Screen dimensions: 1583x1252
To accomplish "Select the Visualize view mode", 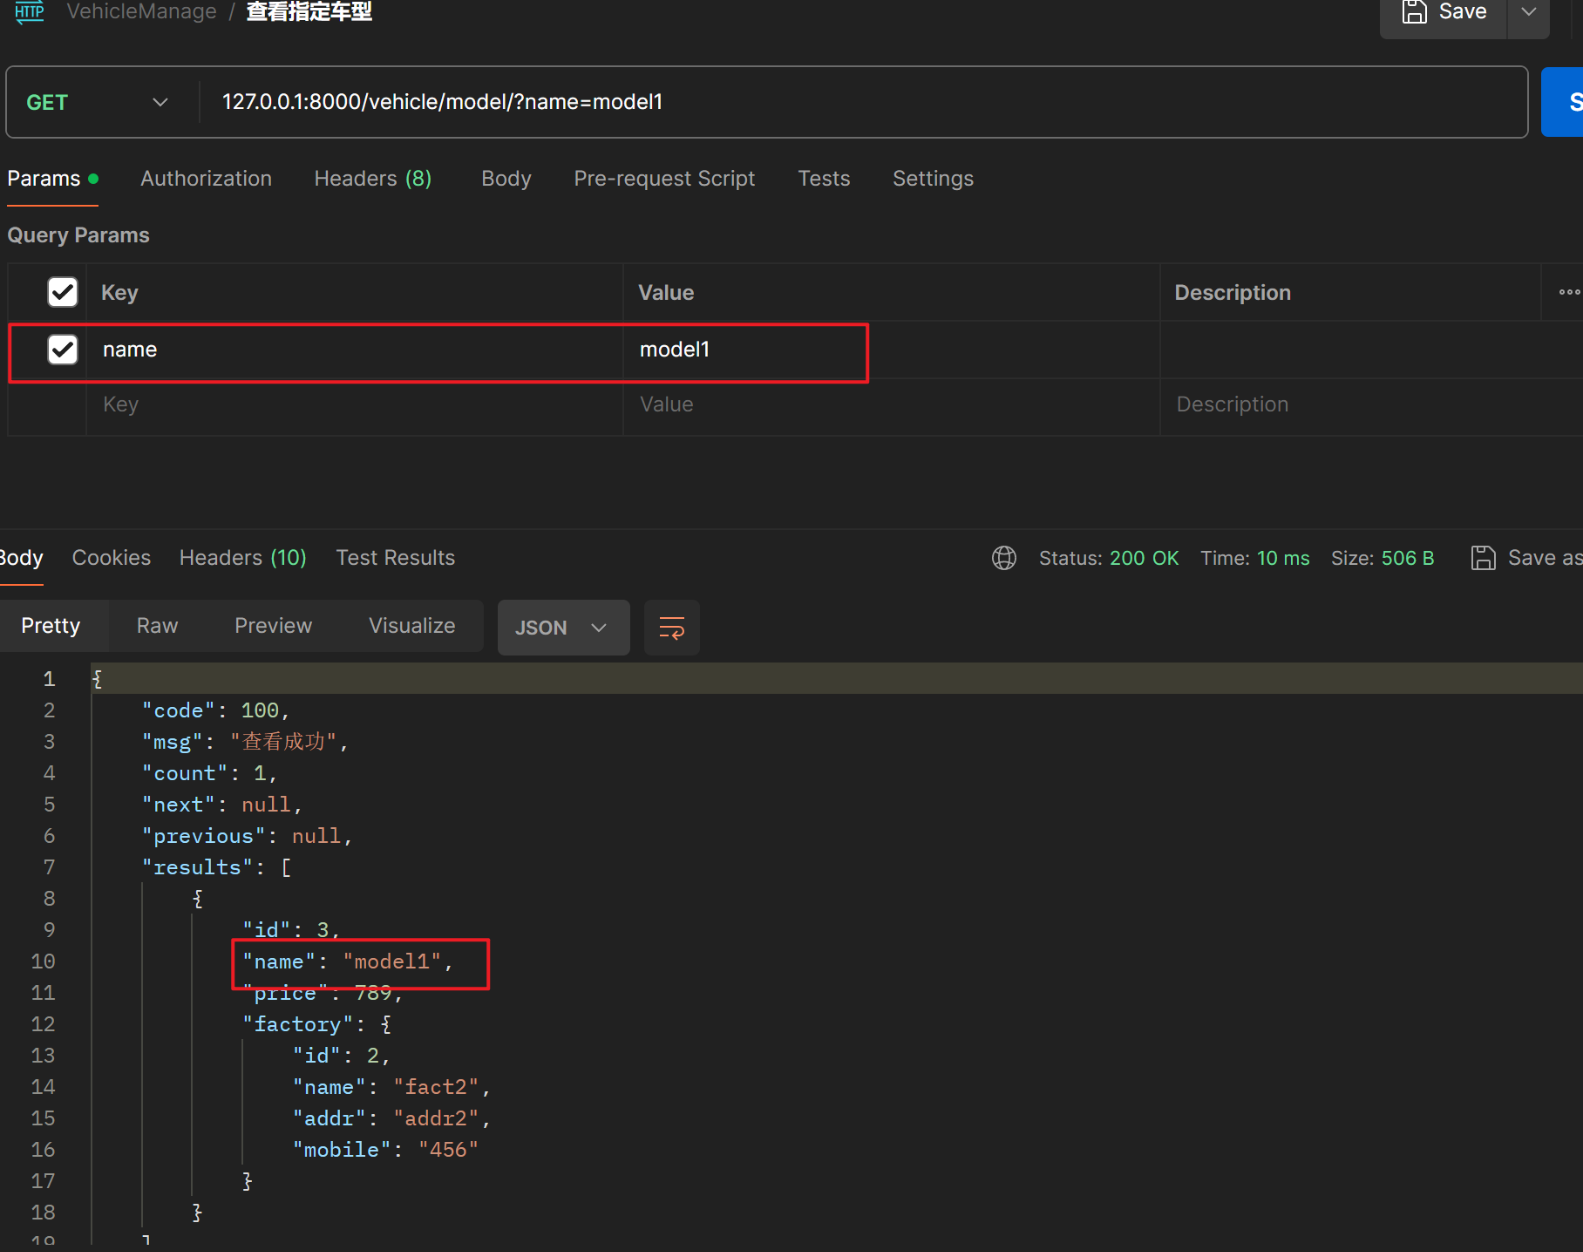I will click(412, 626).
